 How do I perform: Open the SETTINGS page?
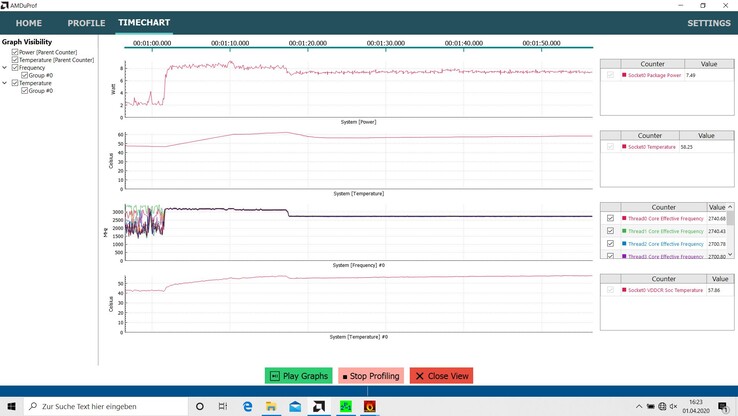(709, 23)
